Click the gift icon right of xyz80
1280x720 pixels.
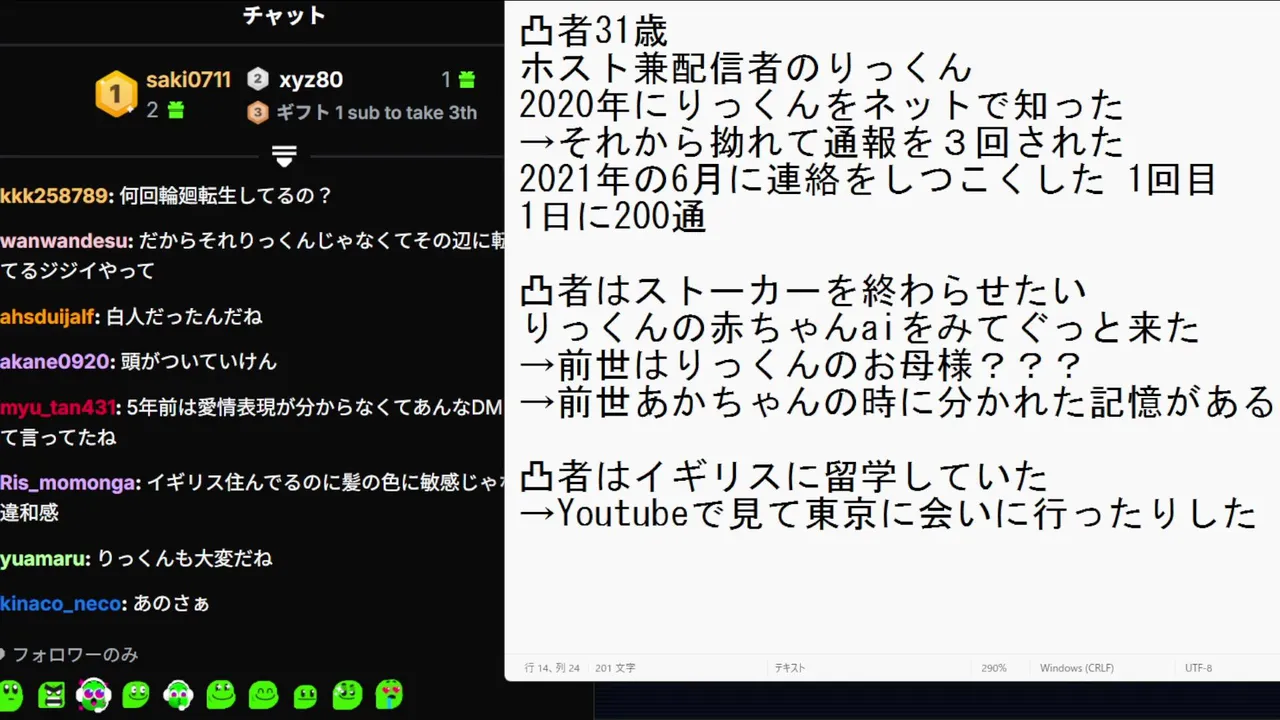click(466, 79)
